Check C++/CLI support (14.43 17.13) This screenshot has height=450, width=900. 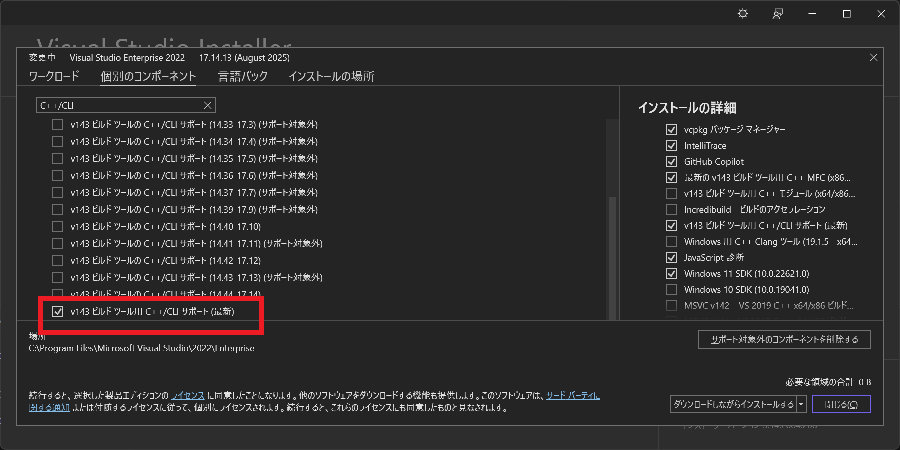[x=57, y=277]
